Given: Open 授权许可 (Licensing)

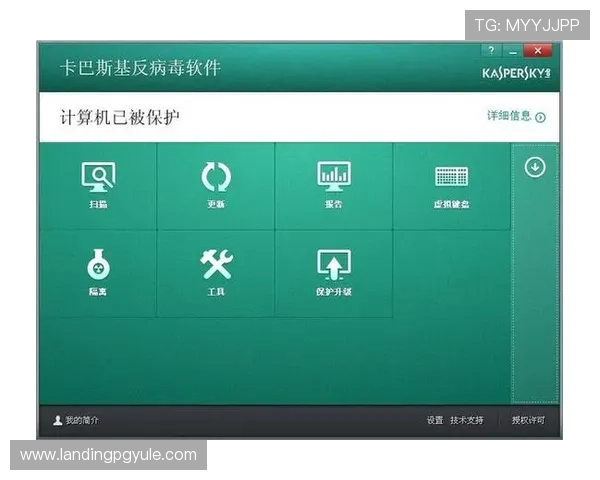Looking at the screenshot, I should [528, 420].
